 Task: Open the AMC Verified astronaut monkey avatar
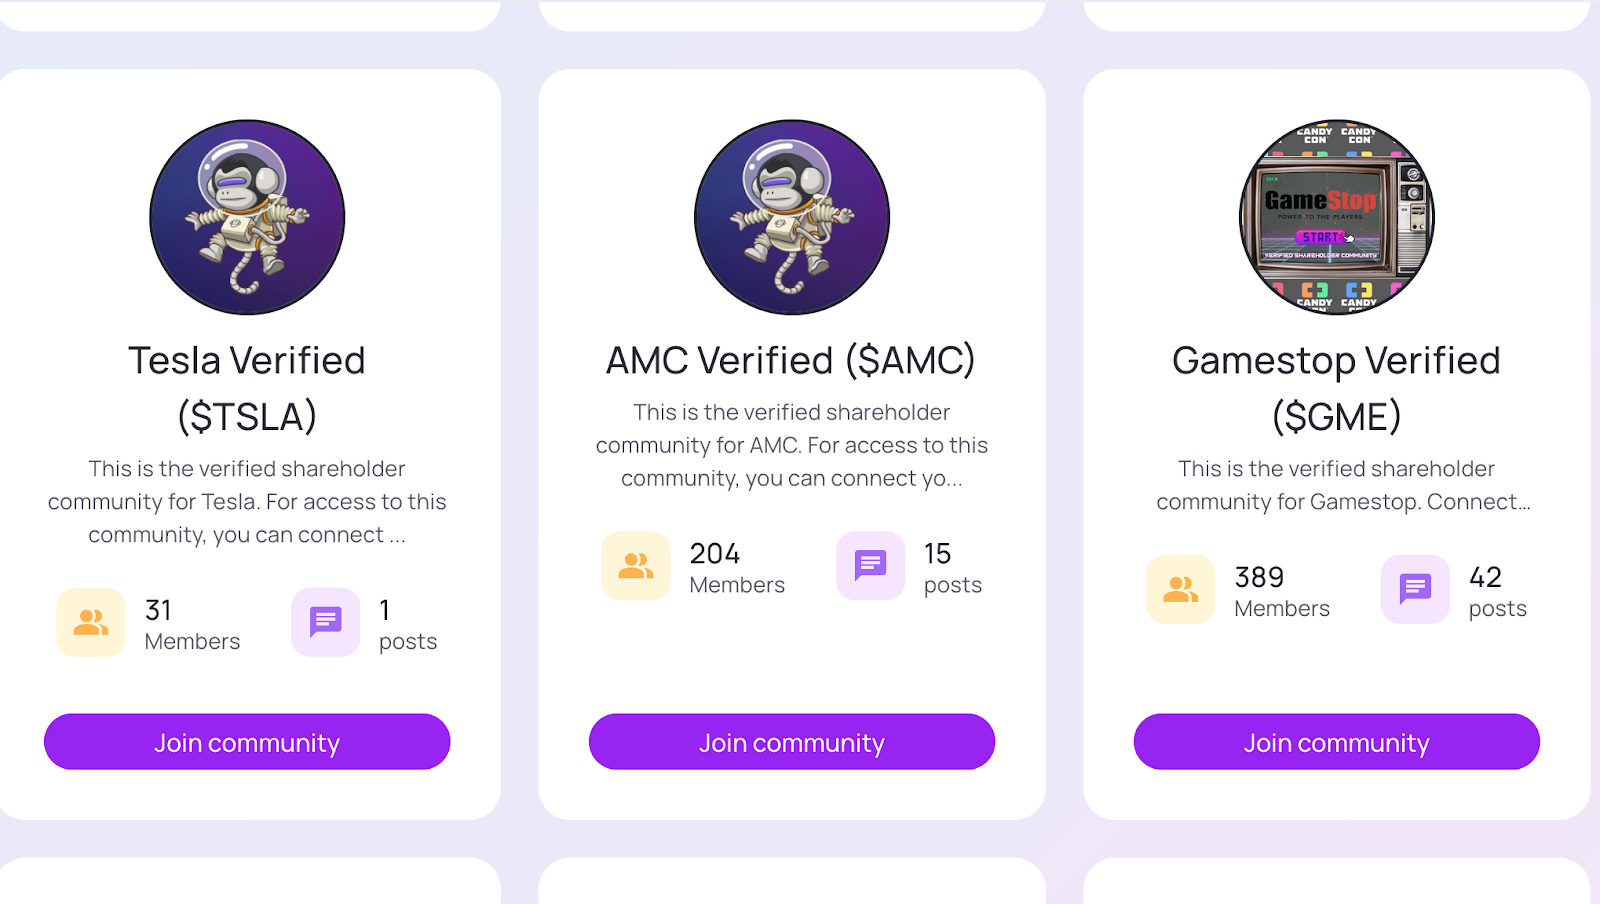792,217
